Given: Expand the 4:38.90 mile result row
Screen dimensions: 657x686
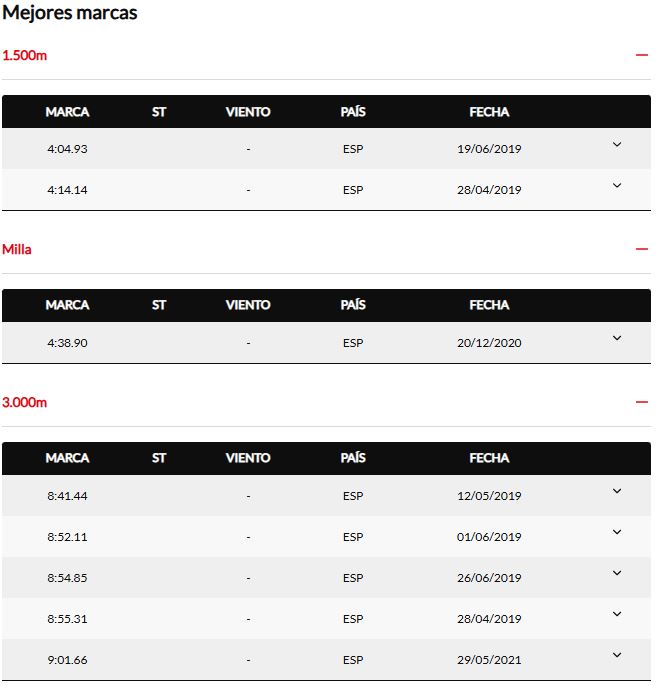Looking at the screenshot, I should coord(616,339).
